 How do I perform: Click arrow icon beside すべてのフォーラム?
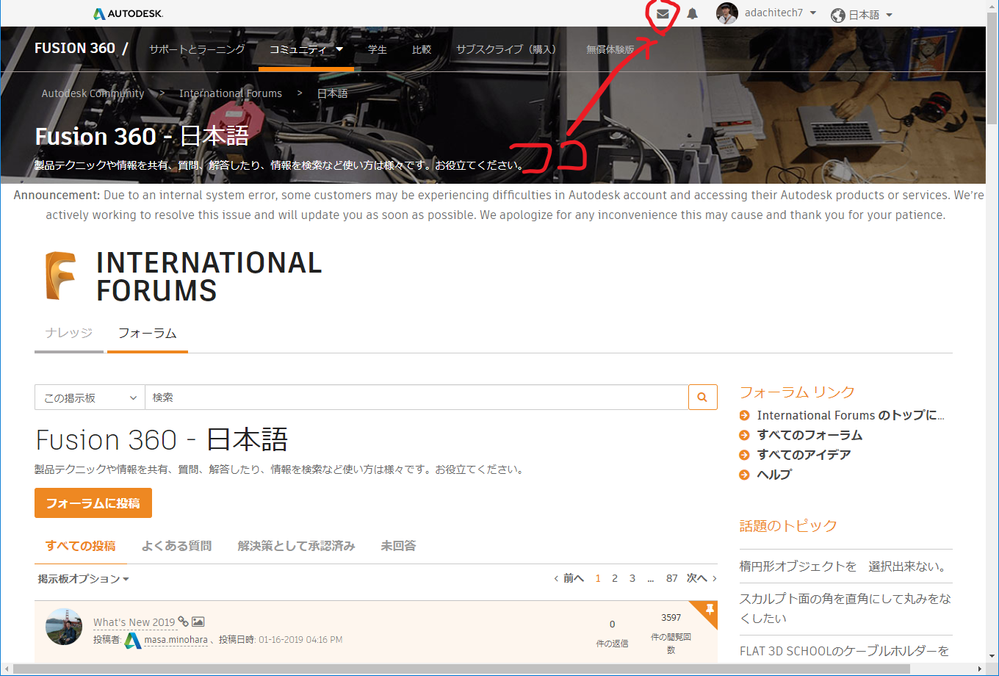pos(744,435)
